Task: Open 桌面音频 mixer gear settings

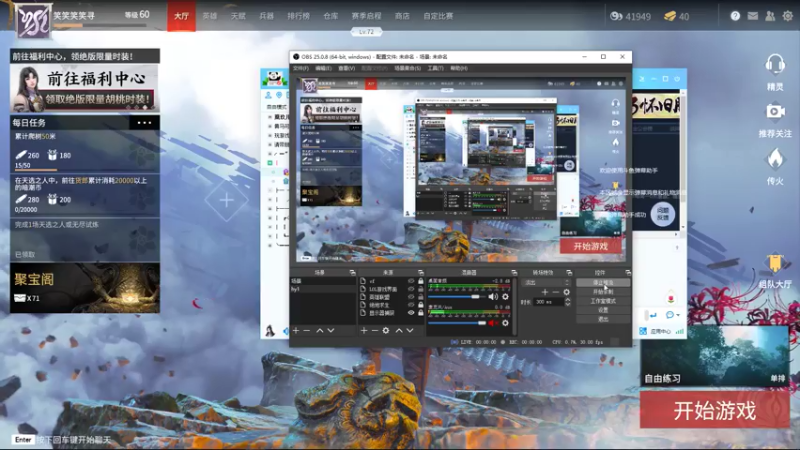Action: pyautogui.click(x=505, y=296)
